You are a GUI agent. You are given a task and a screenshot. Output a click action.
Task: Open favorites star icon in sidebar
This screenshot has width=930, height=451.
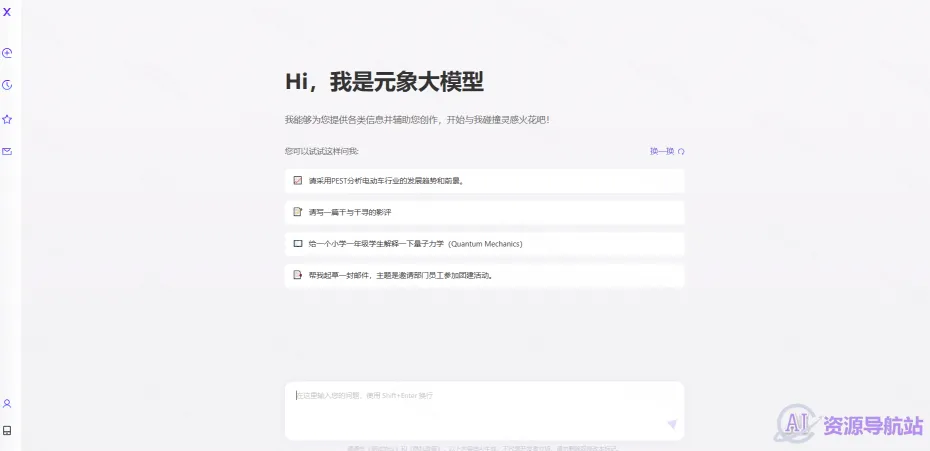7,119
